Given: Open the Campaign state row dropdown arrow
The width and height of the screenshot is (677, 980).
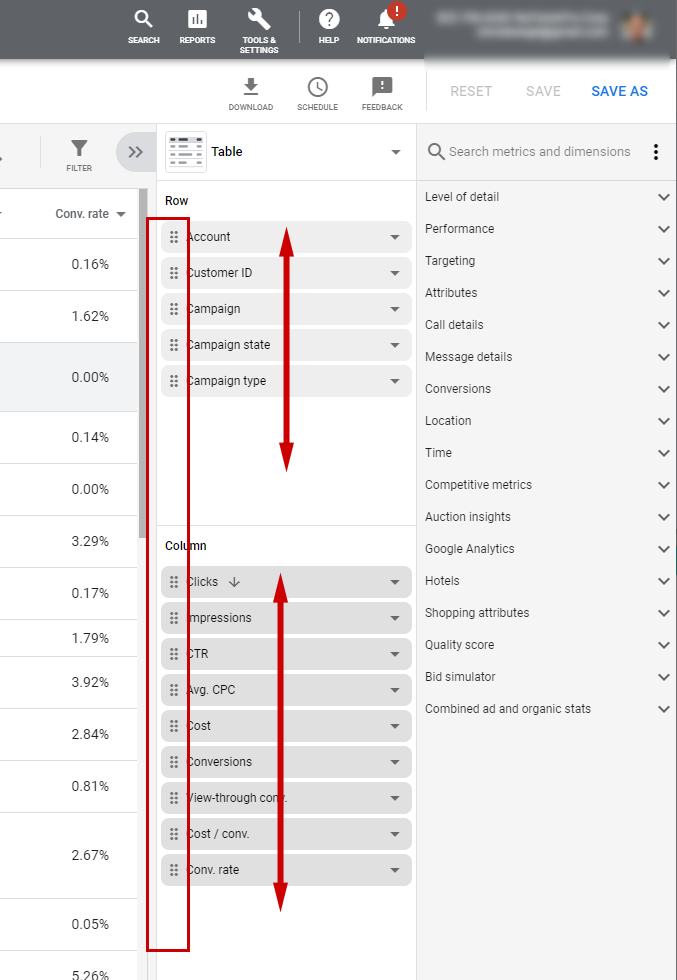Looking at the screenshot, I should click(x=395, y=345).
